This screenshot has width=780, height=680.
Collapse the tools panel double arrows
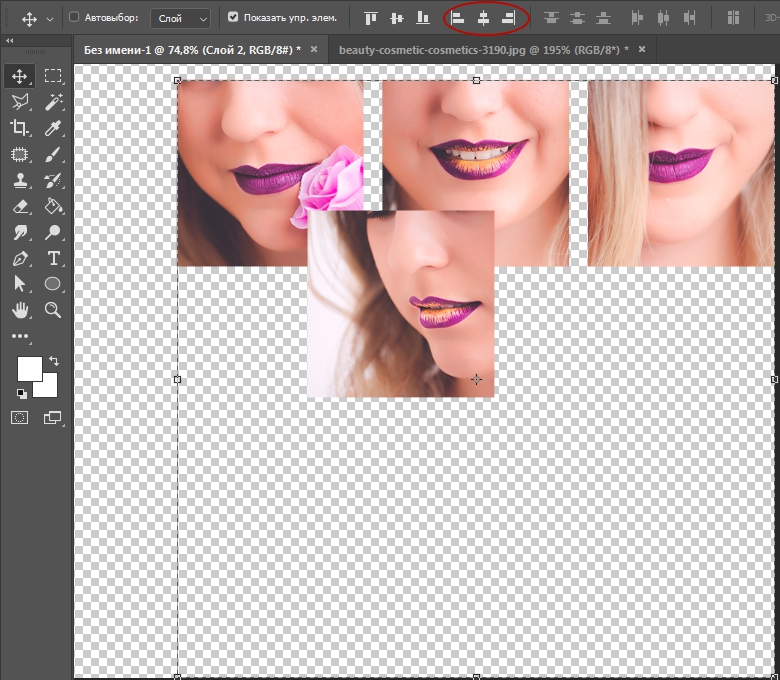coord(9,41)
